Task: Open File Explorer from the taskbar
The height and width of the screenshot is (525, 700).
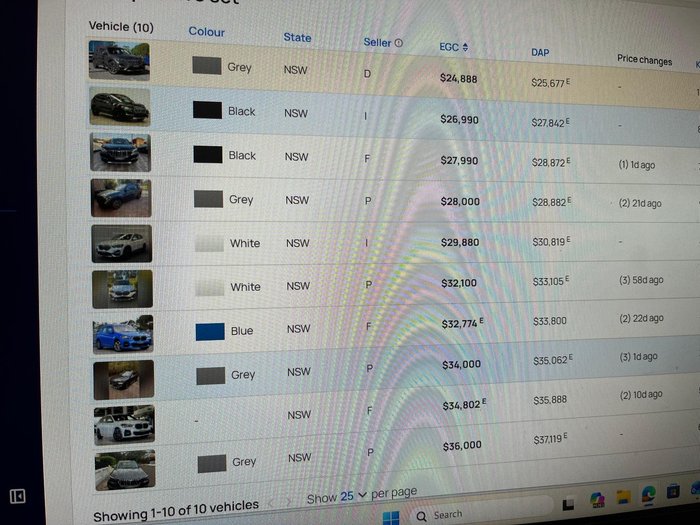Action: click(623, 496)
